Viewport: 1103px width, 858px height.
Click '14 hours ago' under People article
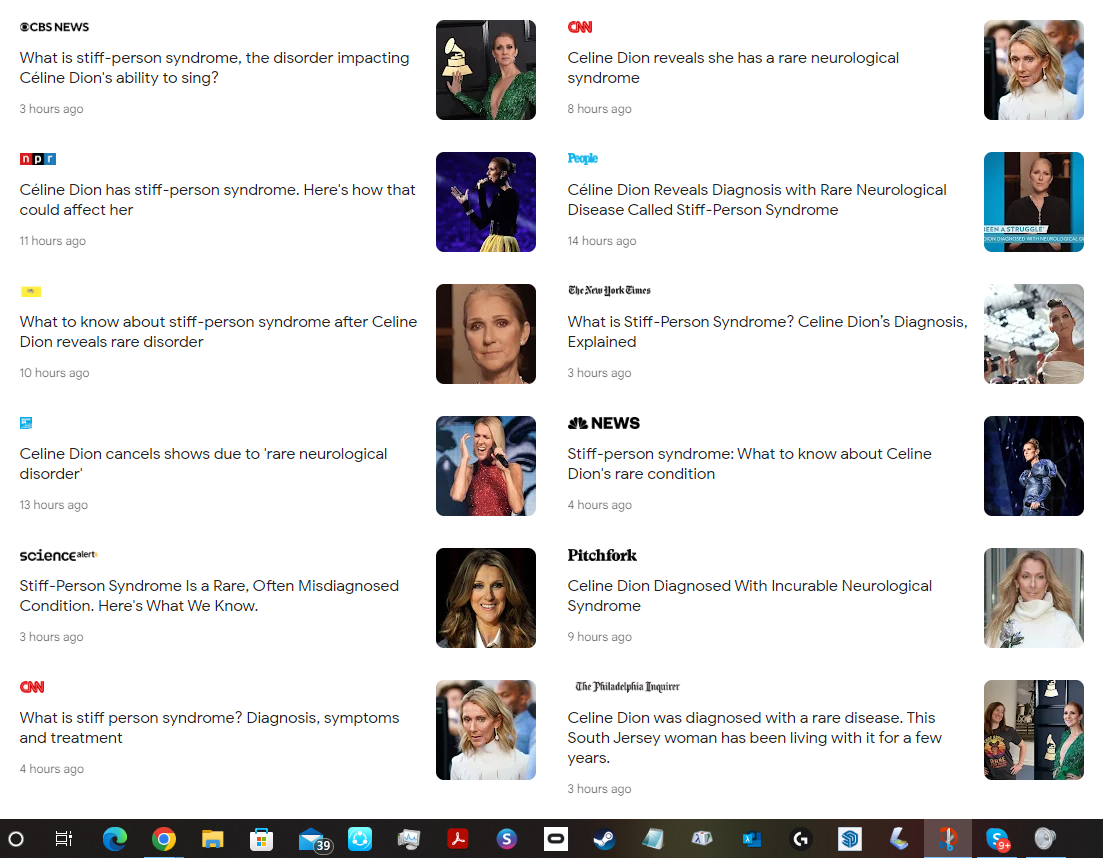coord(602,241)
